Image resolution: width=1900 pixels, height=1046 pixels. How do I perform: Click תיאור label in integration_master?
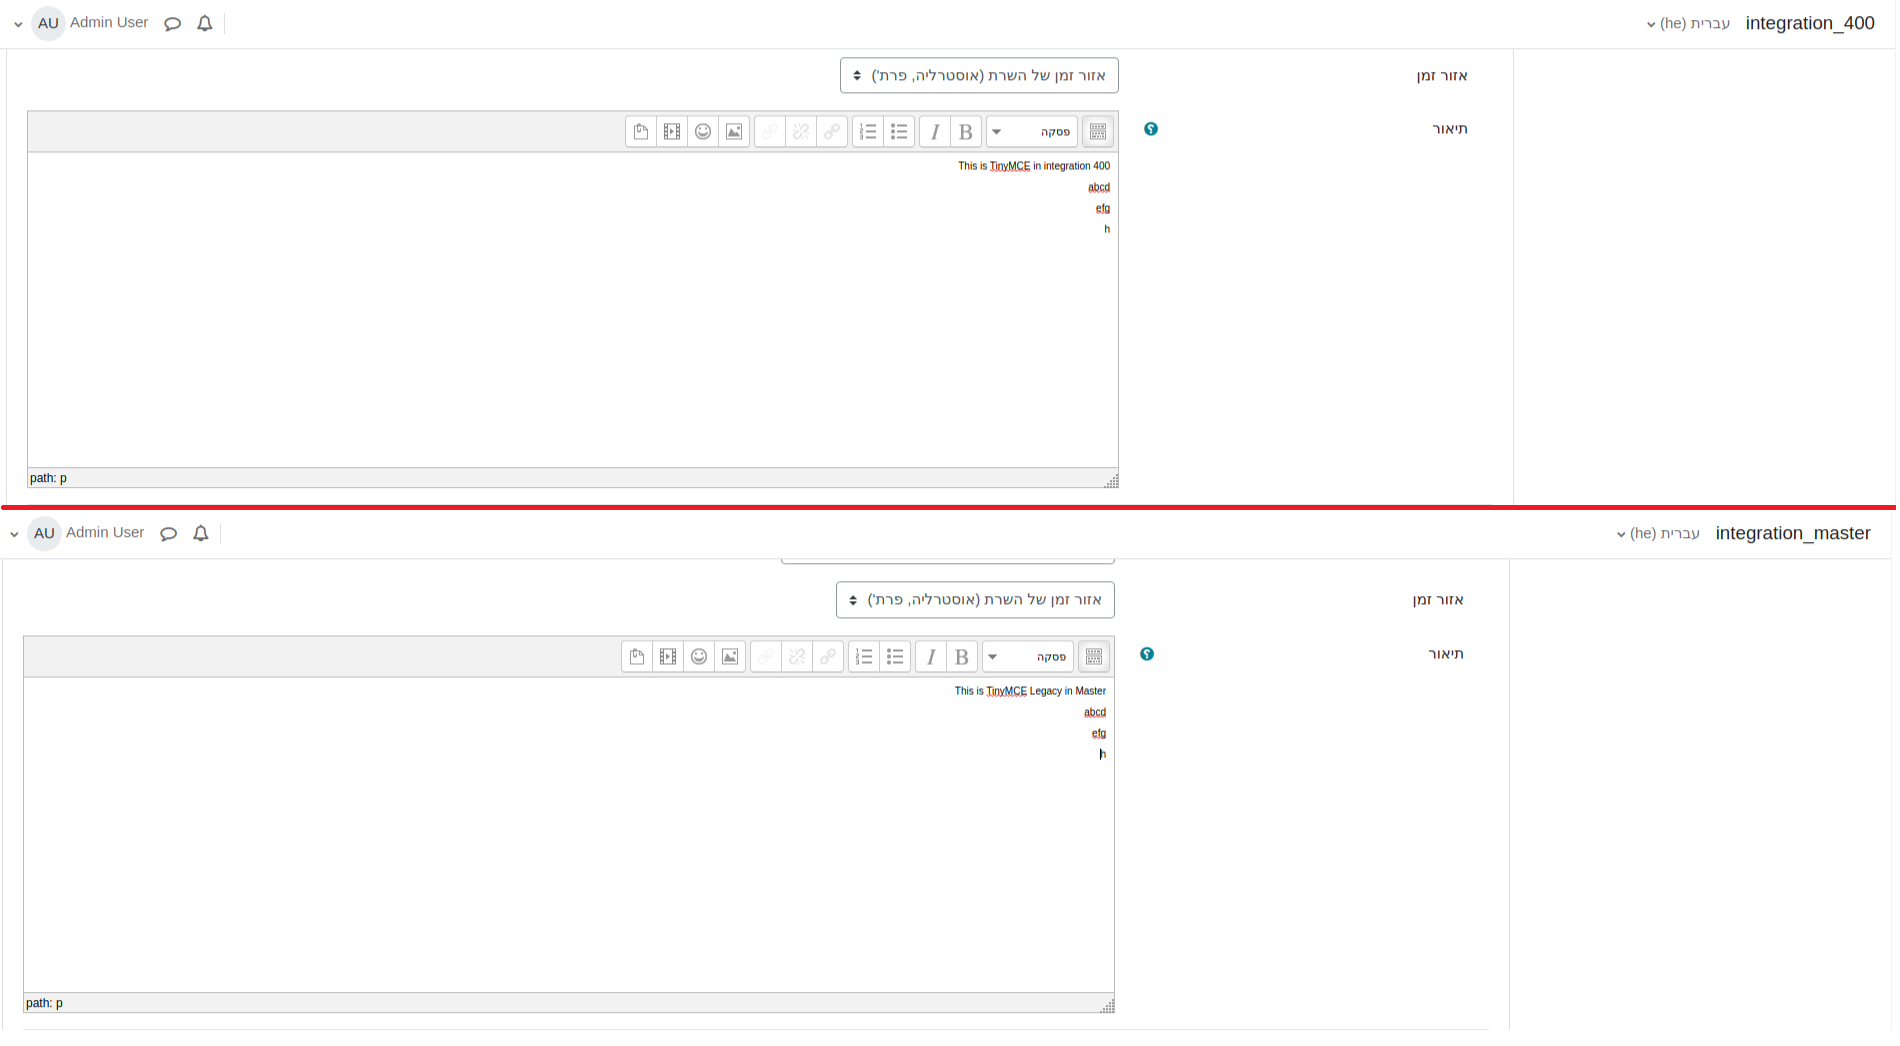[1446, 654]
